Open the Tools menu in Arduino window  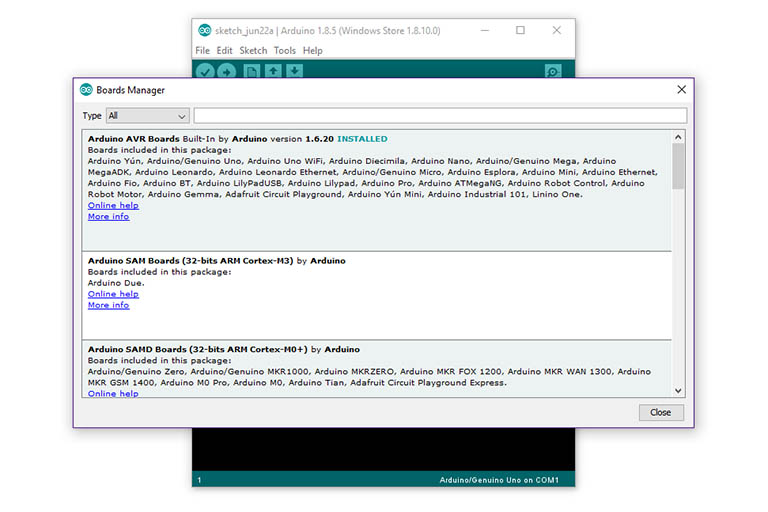[285, 50]
